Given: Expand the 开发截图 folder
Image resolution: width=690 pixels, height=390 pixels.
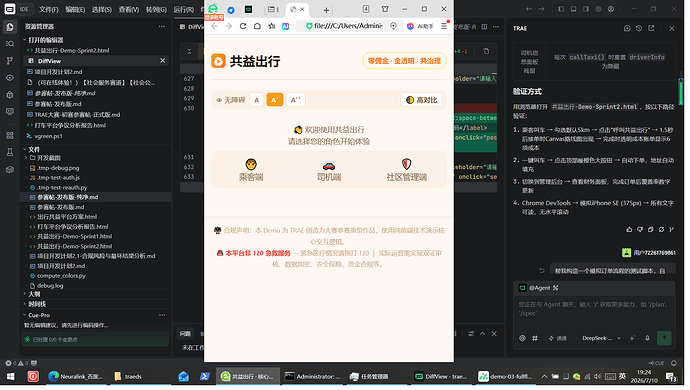Looking at the screenshot, I should pyautogui.click(x=48, y=158).
